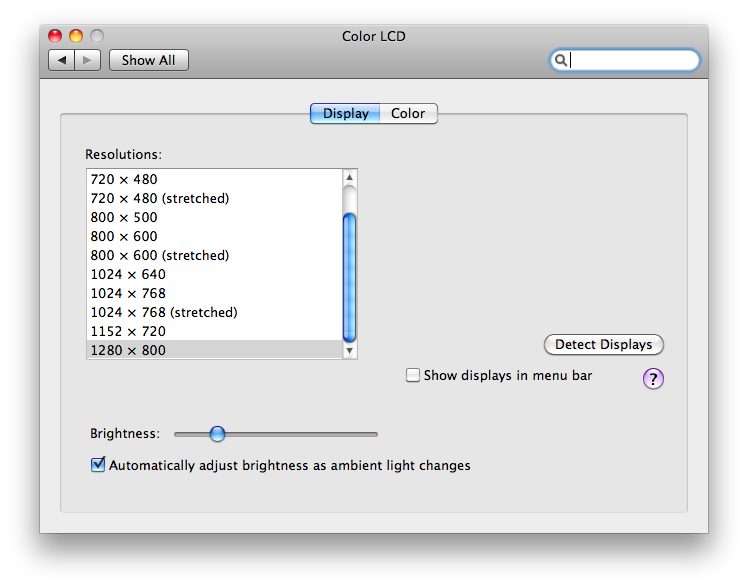Pick 1024 × 768 (stretched) resolution
This screenshot has width=748, height=588.
(215, 312)
